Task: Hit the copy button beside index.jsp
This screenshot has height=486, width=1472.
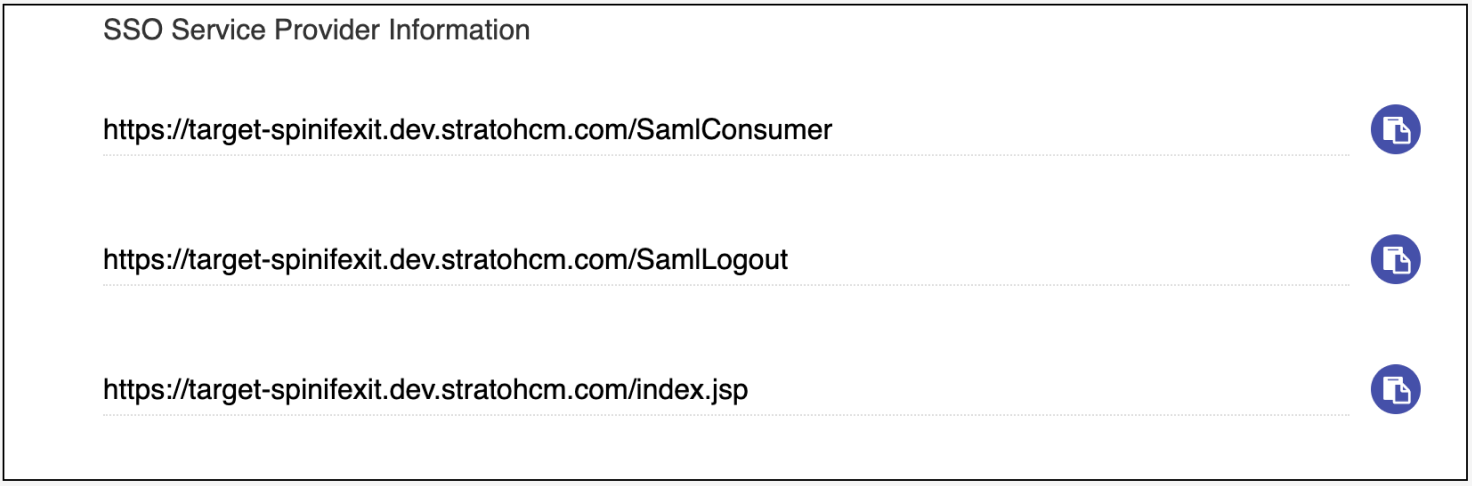Action: (1395, 389)
